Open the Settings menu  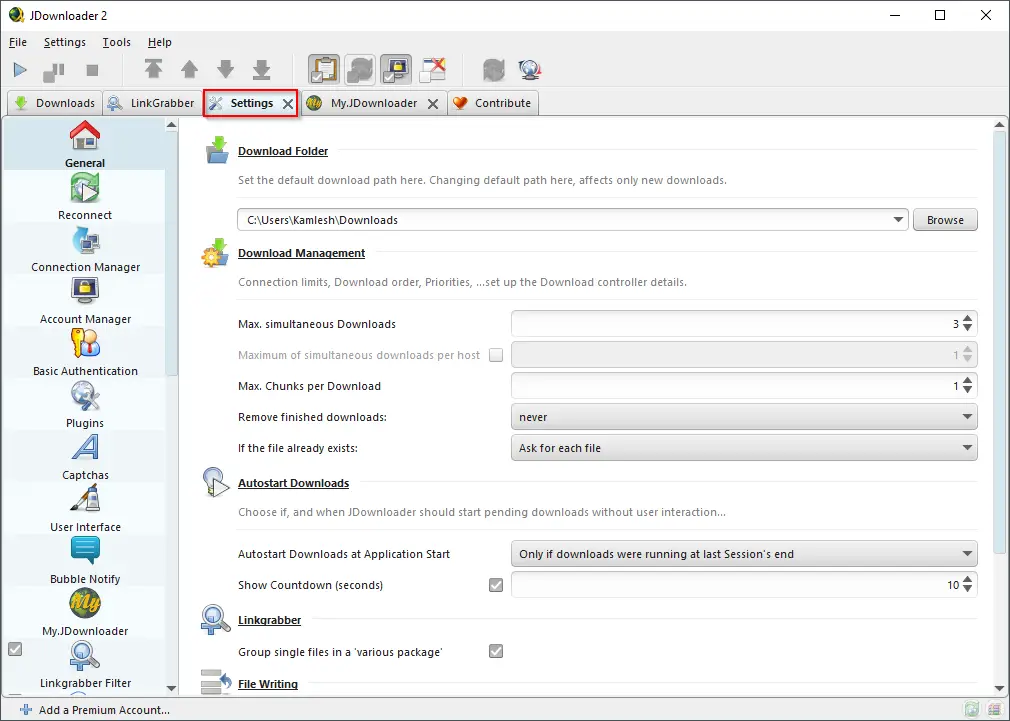point(64,42)
